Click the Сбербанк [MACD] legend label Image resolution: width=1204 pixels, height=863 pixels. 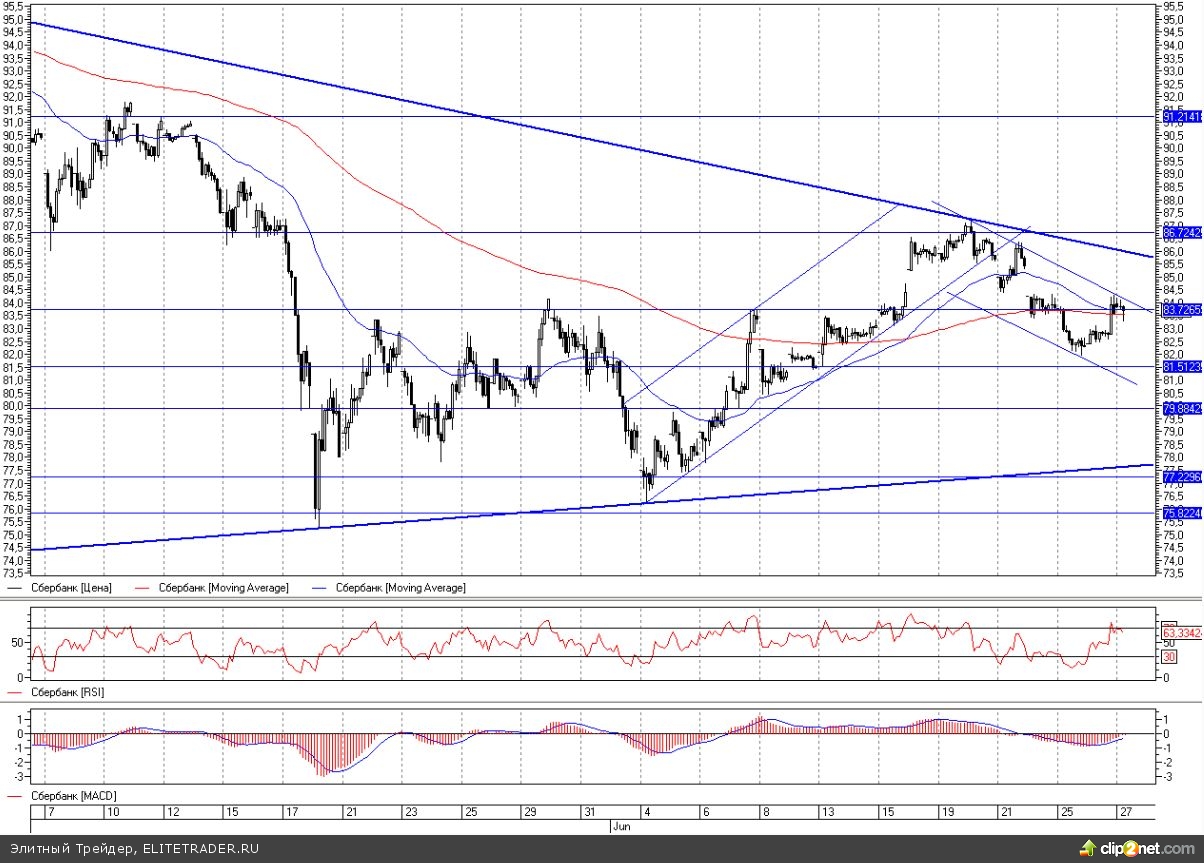(71, 796)
